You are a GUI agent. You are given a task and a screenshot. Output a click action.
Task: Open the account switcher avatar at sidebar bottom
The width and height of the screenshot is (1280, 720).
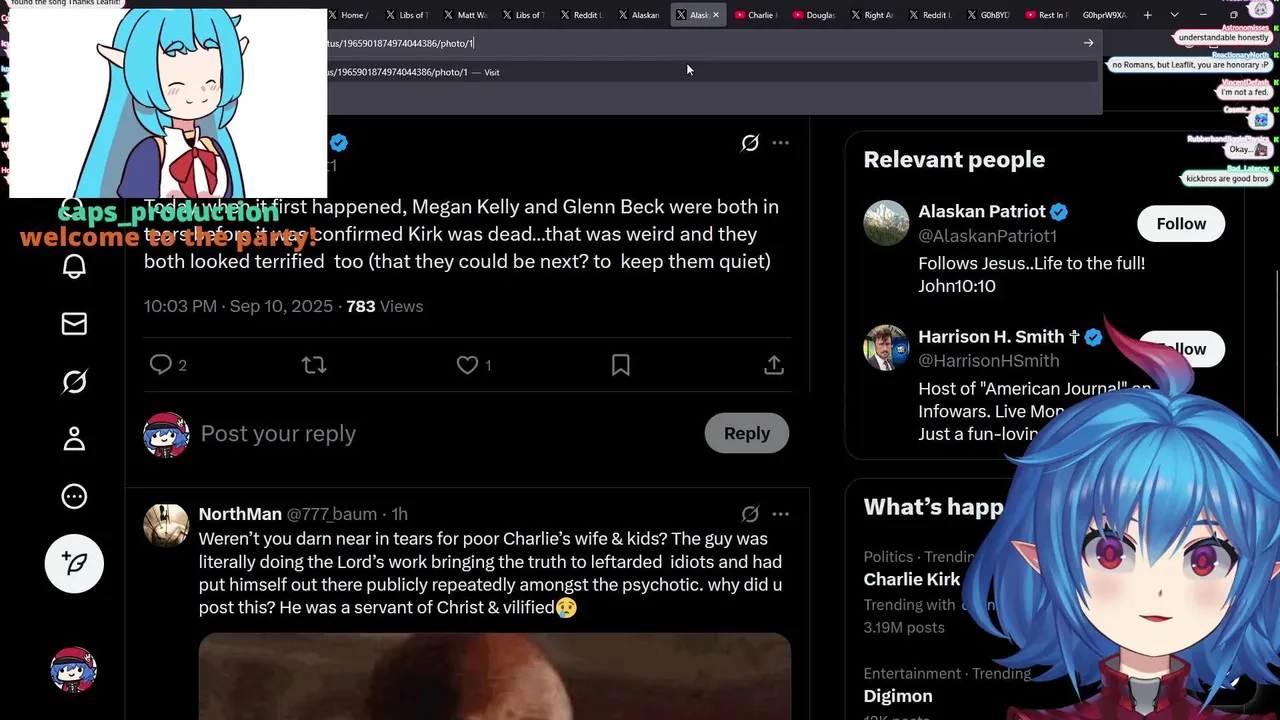(x=74, y=670)
